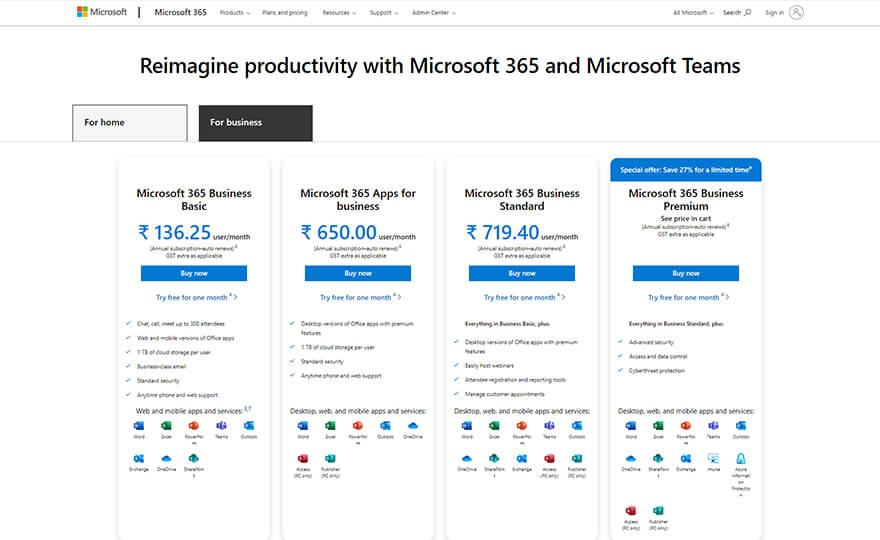Expand the Admin Center dropdown menu
880x540 pixels.
click(x=434, y=12)
